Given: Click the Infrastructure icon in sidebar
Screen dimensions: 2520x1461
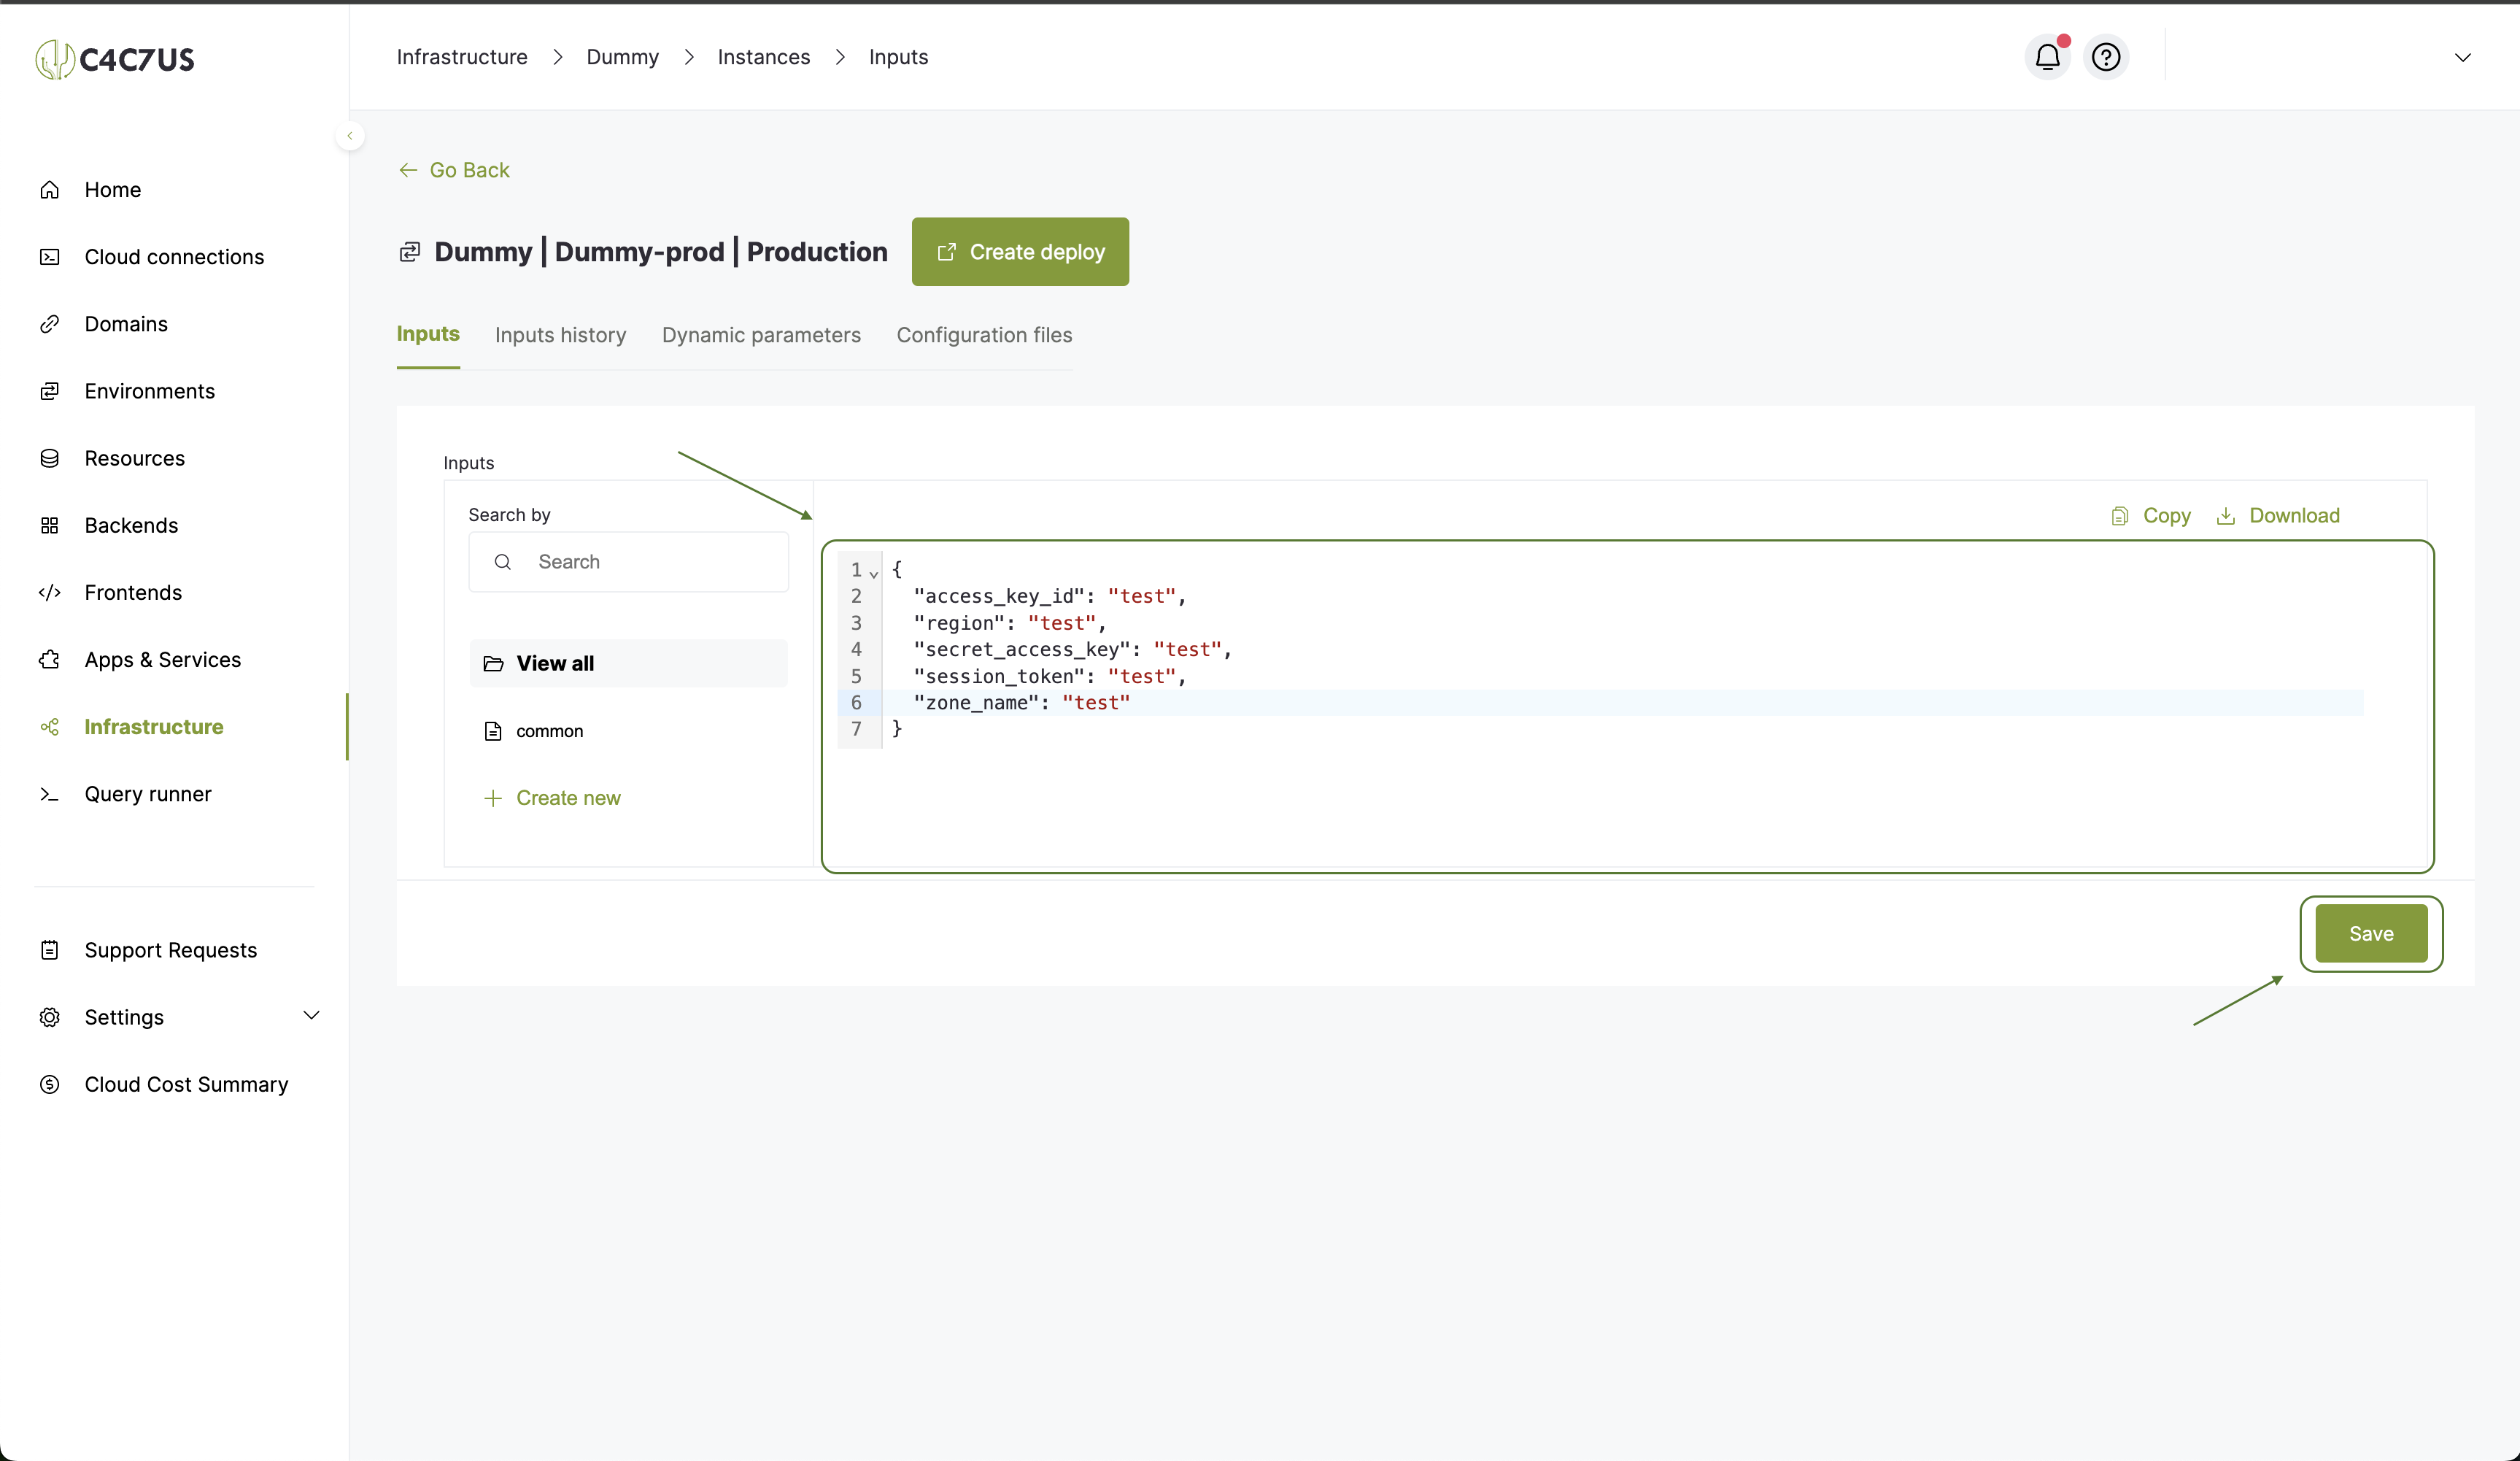Looking at the screenshot, I should (x=50, y=727).
